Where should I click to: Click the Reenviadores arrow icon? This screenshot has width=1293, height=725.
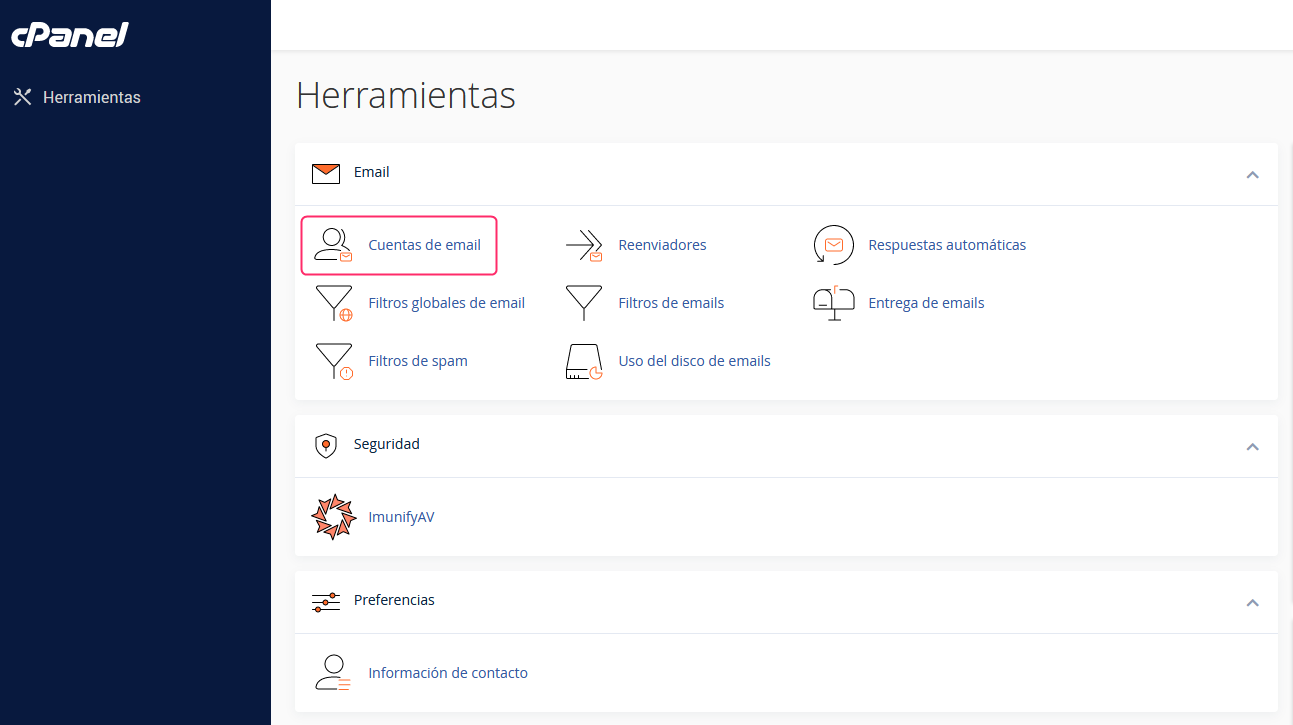(x=584, y=245)
